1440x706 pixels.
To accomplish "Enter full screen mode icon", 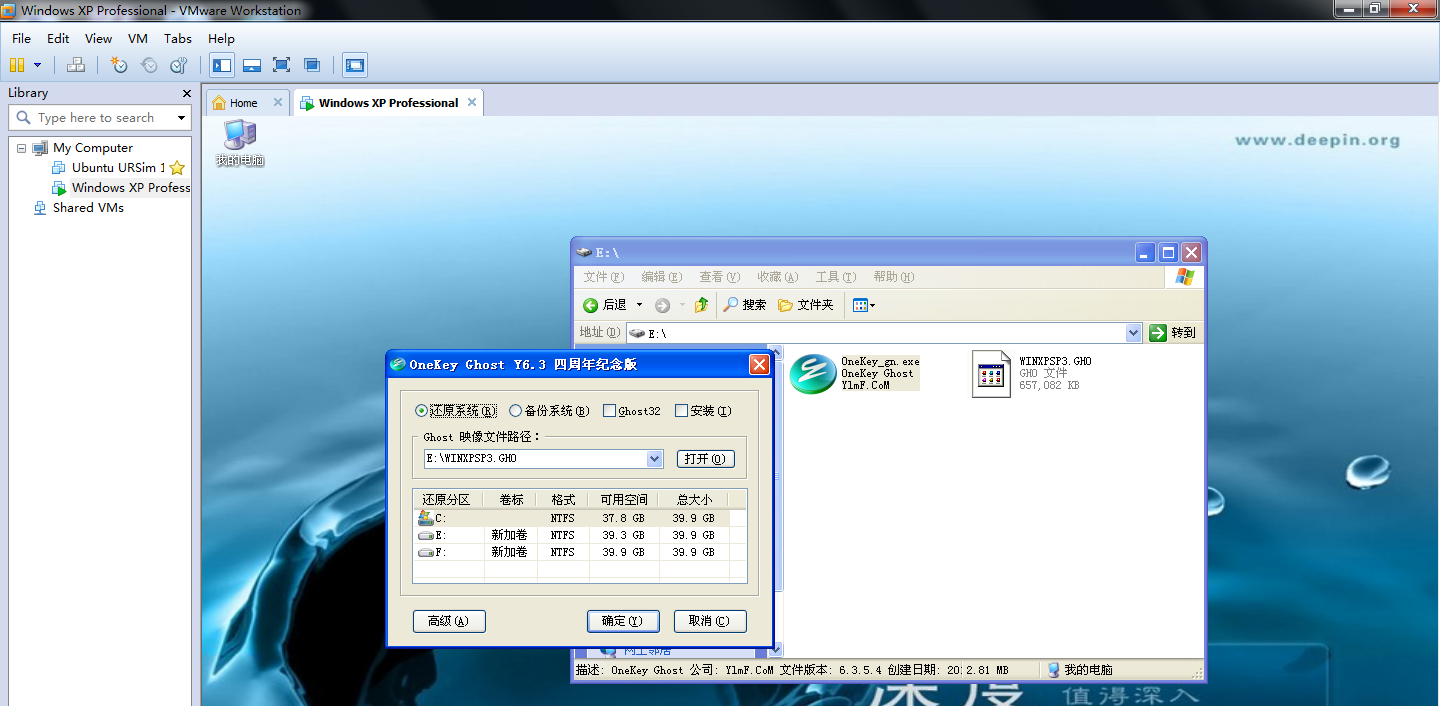I will [282, 65].
